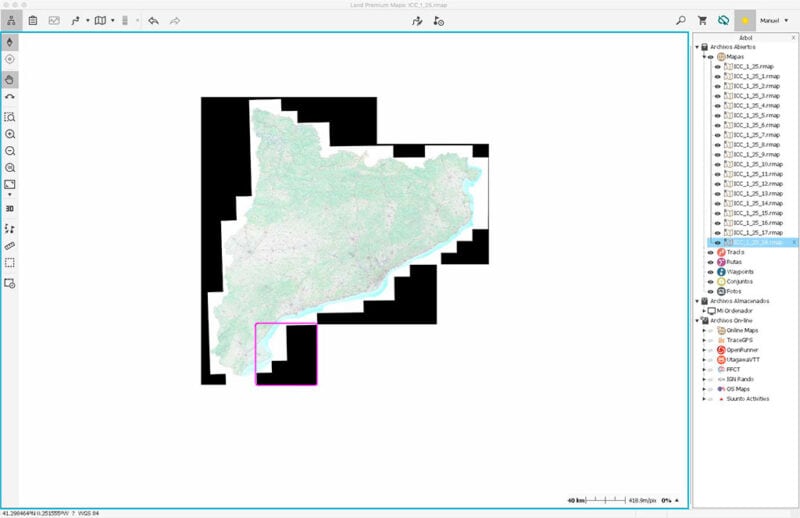
Task: Click the map with clock tool
Action: (x=10, y=283)
